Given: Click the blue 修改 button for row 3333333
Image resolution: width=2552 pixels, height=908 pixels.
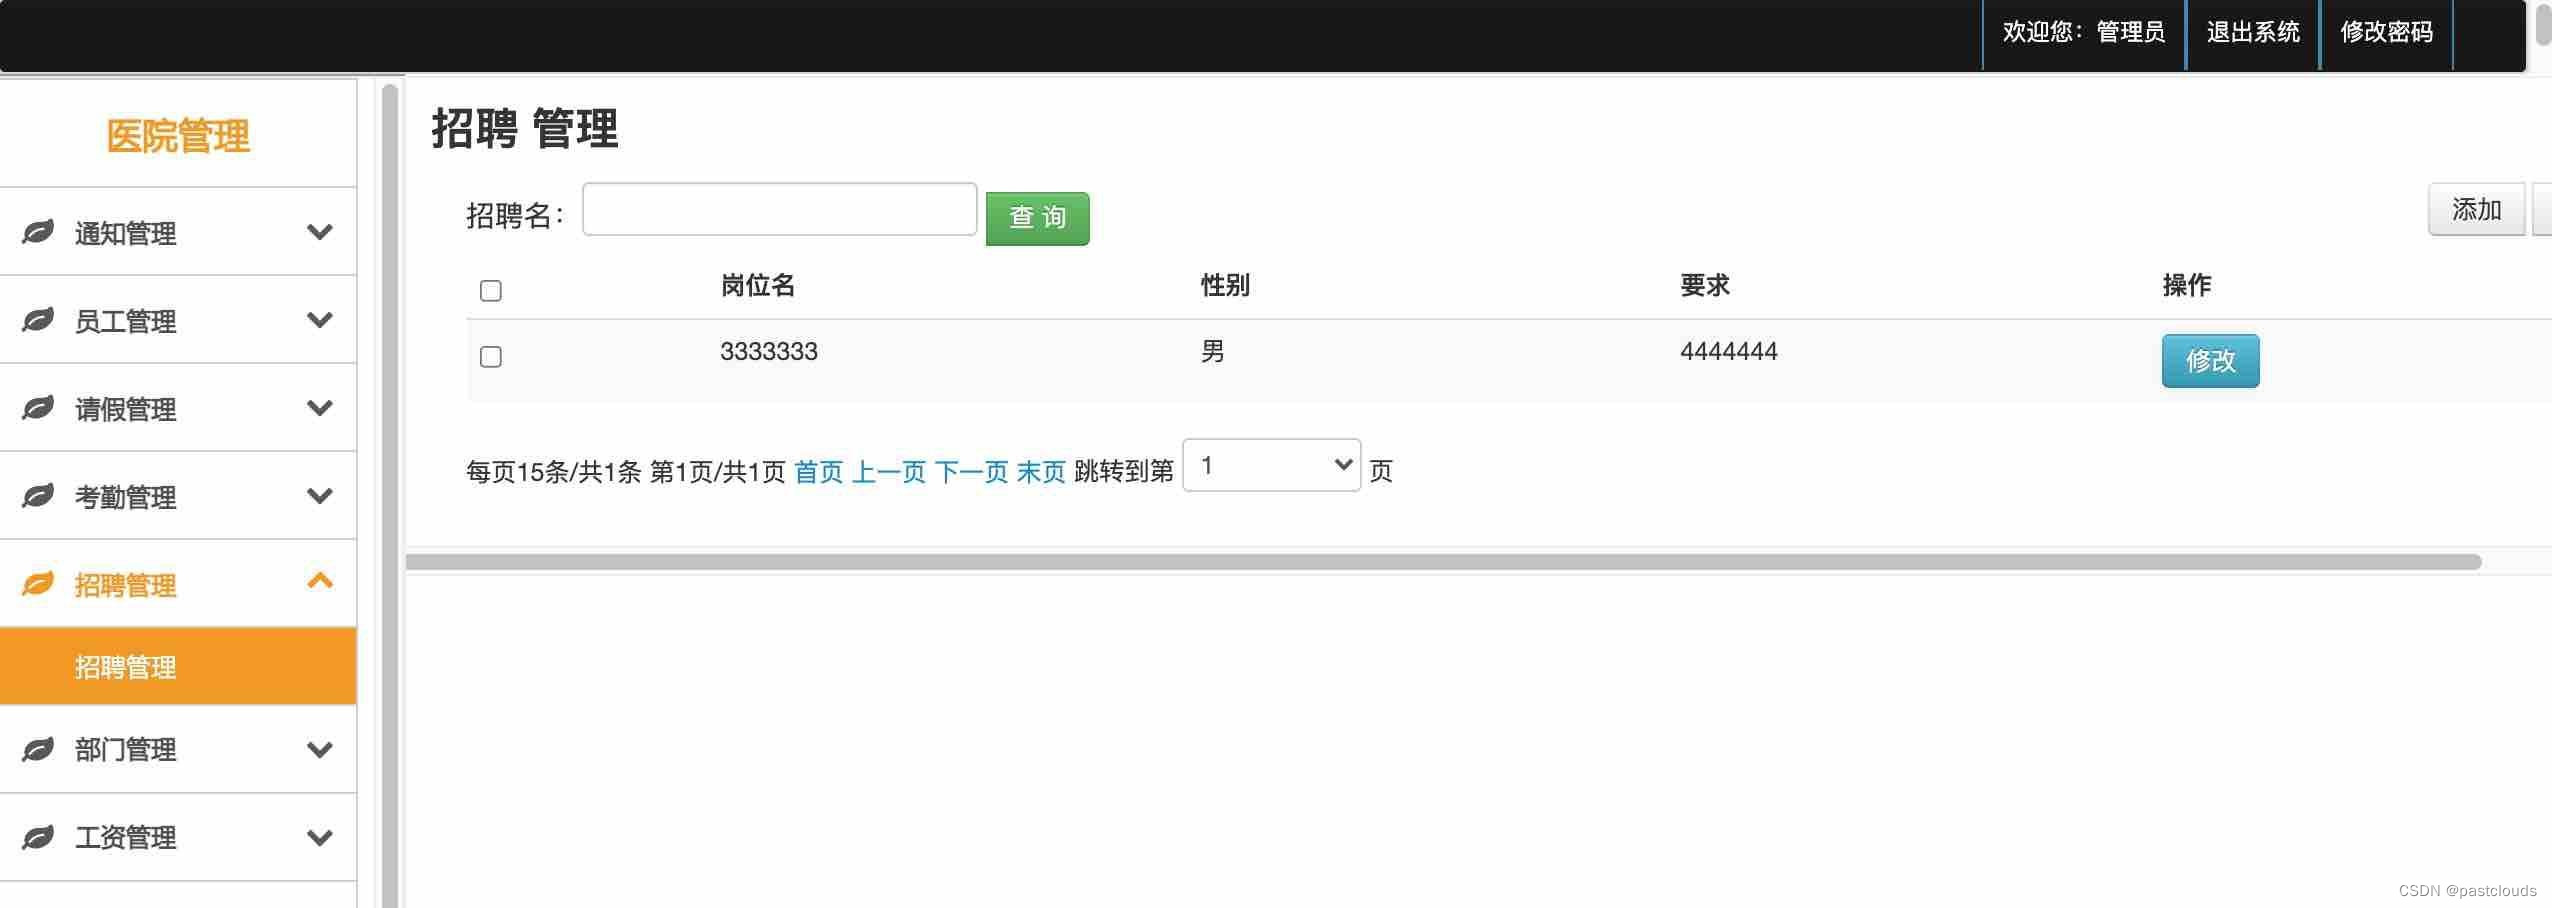Looking at the screenshot, I should 2210,360.
